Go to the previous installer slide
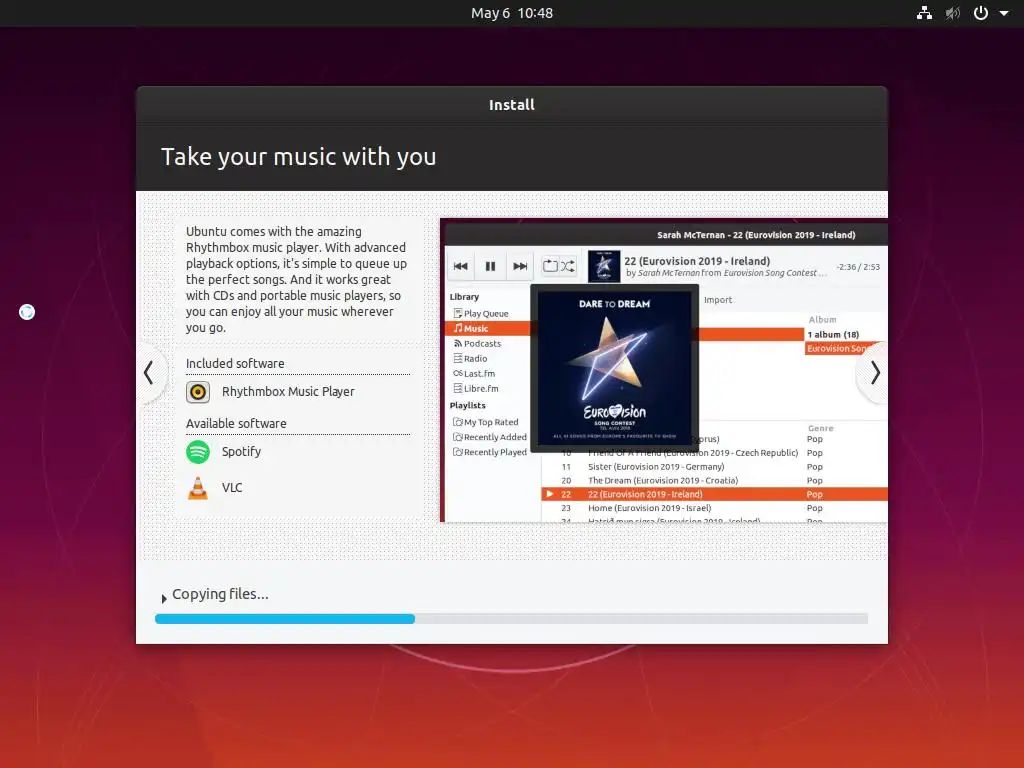This screenshot has height=768, width=1024. [x=149, y=373]
